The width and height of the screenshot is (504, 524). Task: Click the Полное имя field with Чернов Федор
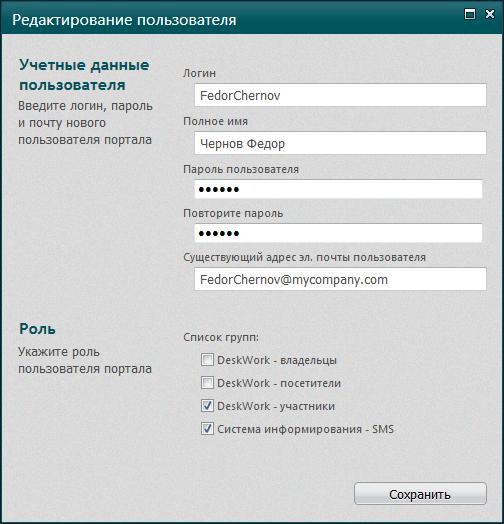coord(340,143)
